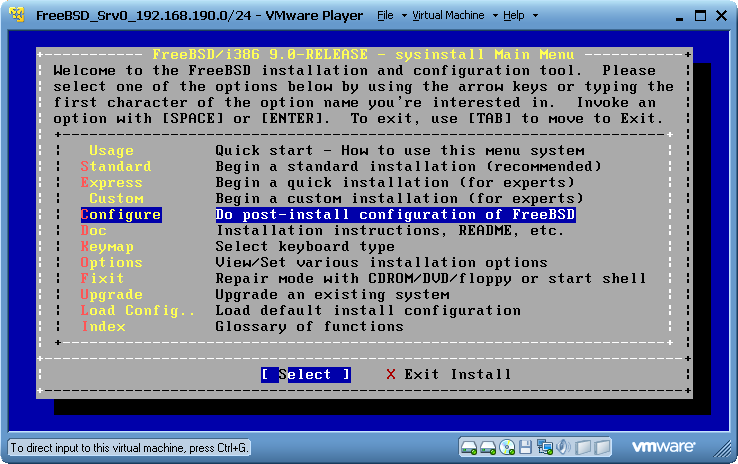Select the Express installation entry
Image resolution: width=738 pixels, height=464 pixels.
coord(112,183)
